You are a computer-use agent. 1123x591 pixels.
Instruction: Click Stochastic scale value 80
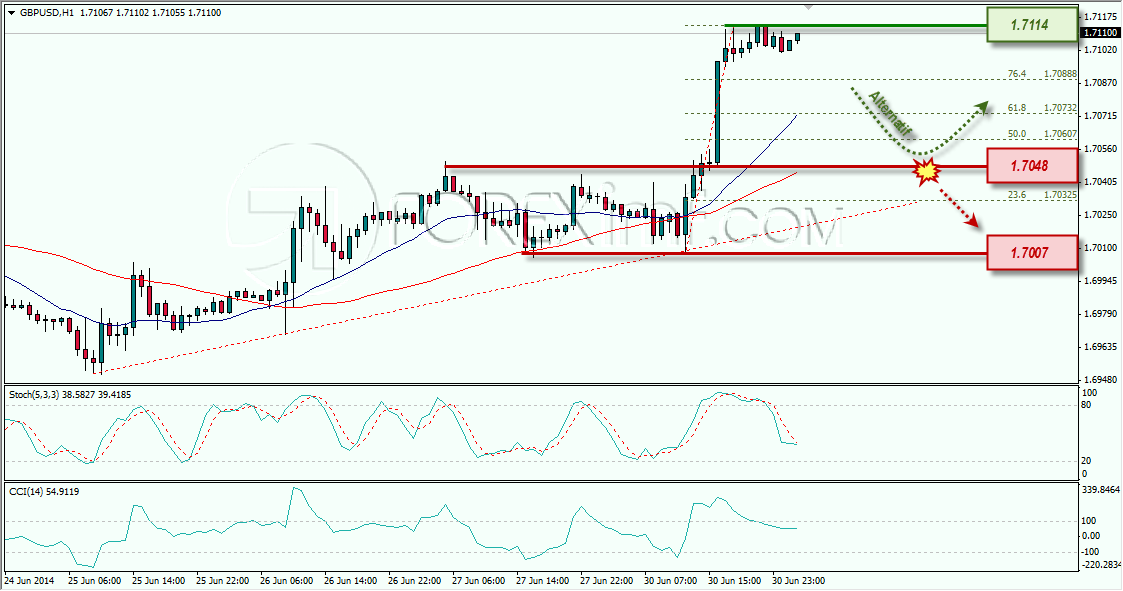pyautogui.click(x=1086, y=405)
